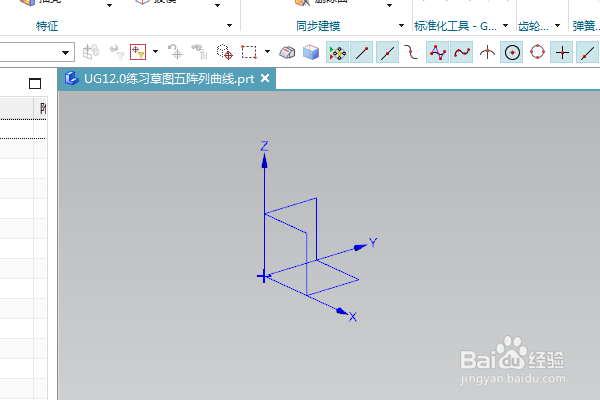Click the highlight hidden edges icon
The width and height of the screenshot is (600, 400).
point(287,52)
